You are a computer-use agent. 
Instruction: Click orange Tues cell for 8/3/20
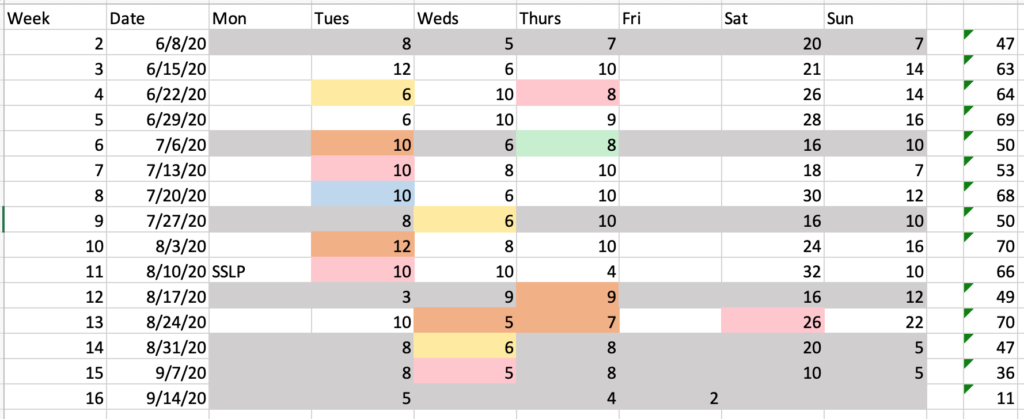click(x=363, y=245)
